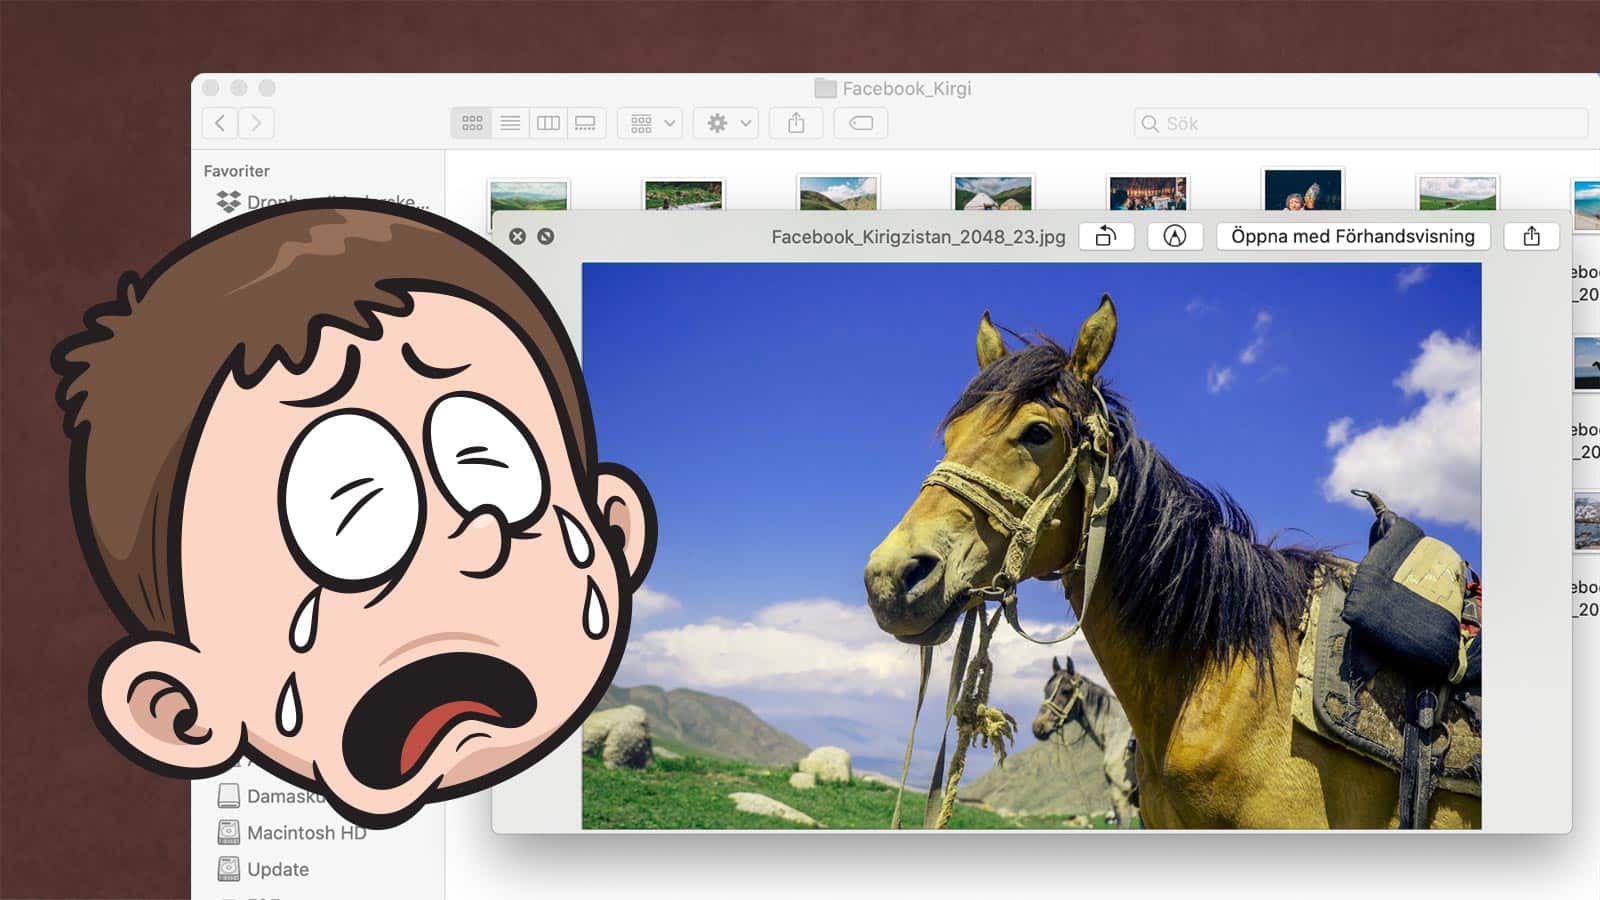Click the Sök search field
Viewport: 1600px width, 900px height.
click(x=1361, y=123)
